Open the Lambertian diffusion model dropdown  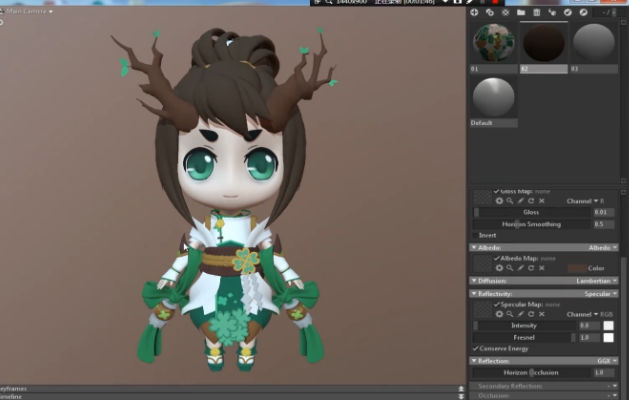click(597, 280)
